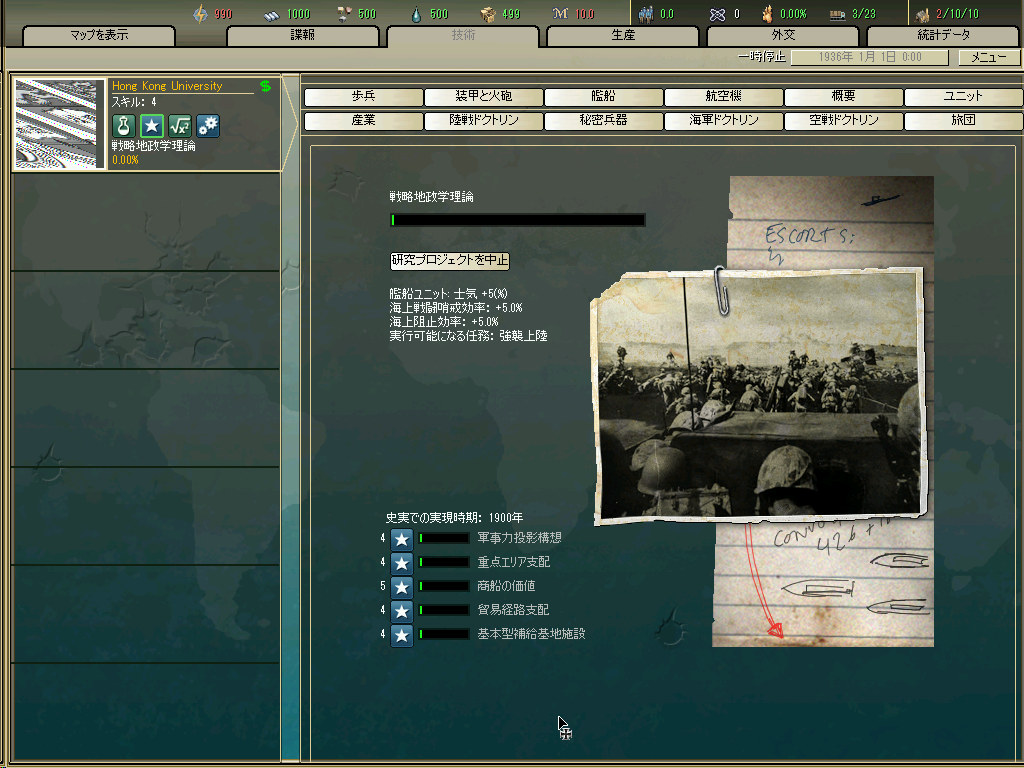Image resolution: width=1024 pixels, height=768 pixels.
Task: Click the メニュー button
Action: coord(989,57)
